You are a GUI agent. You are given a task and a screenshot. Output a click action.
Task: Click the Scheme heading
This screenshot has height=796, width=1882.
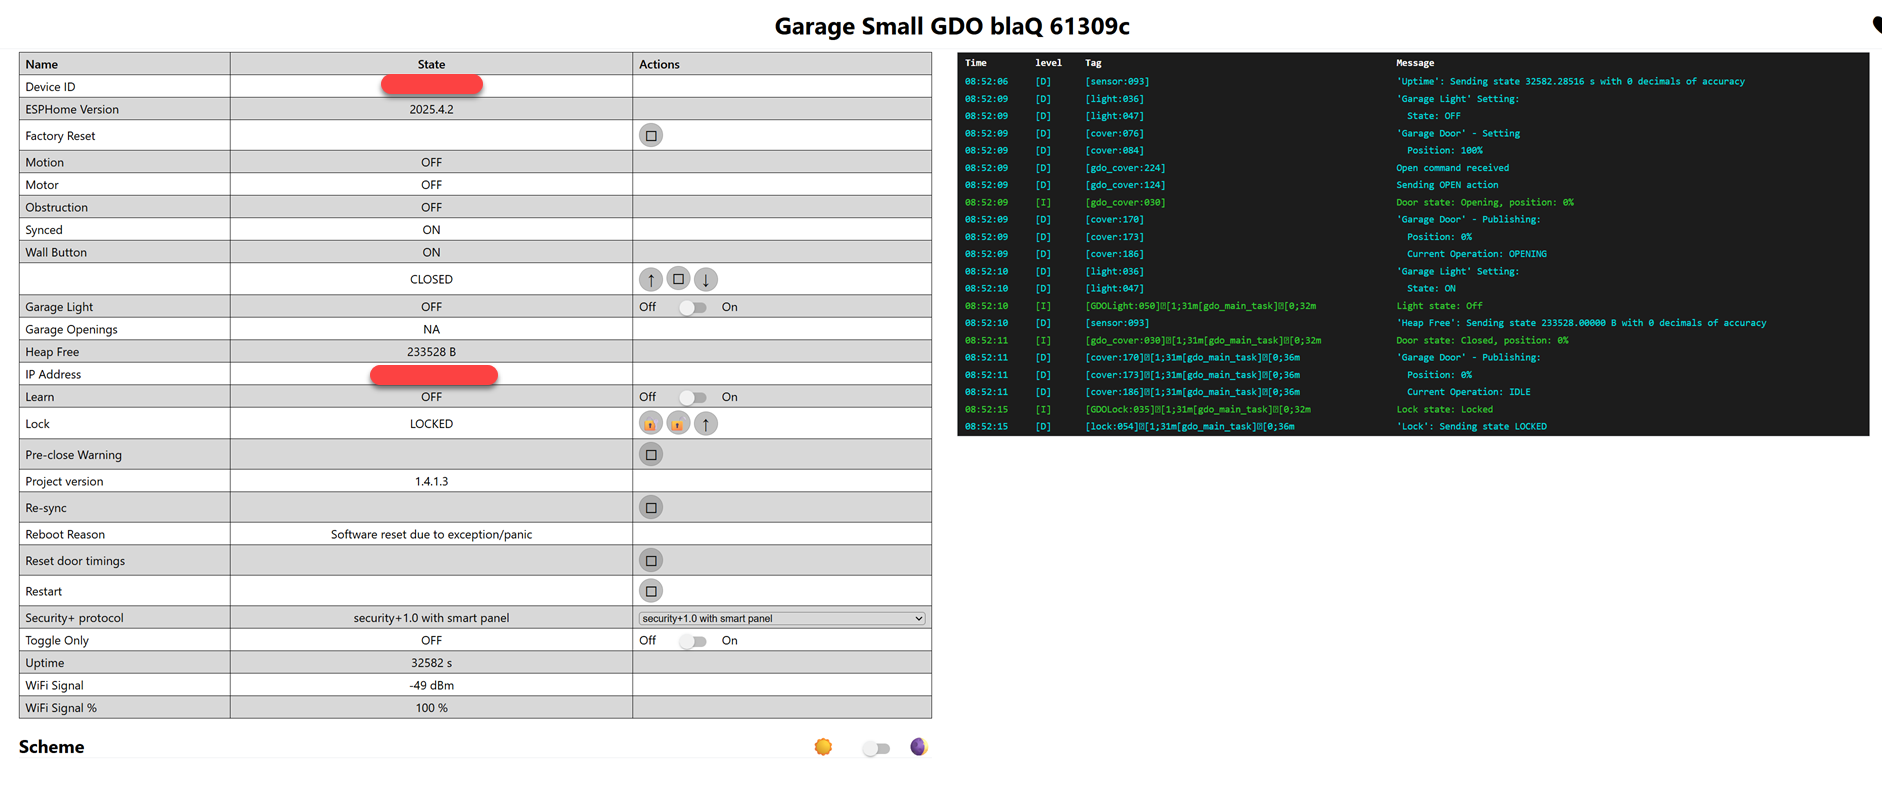click(x=51, y=747)
